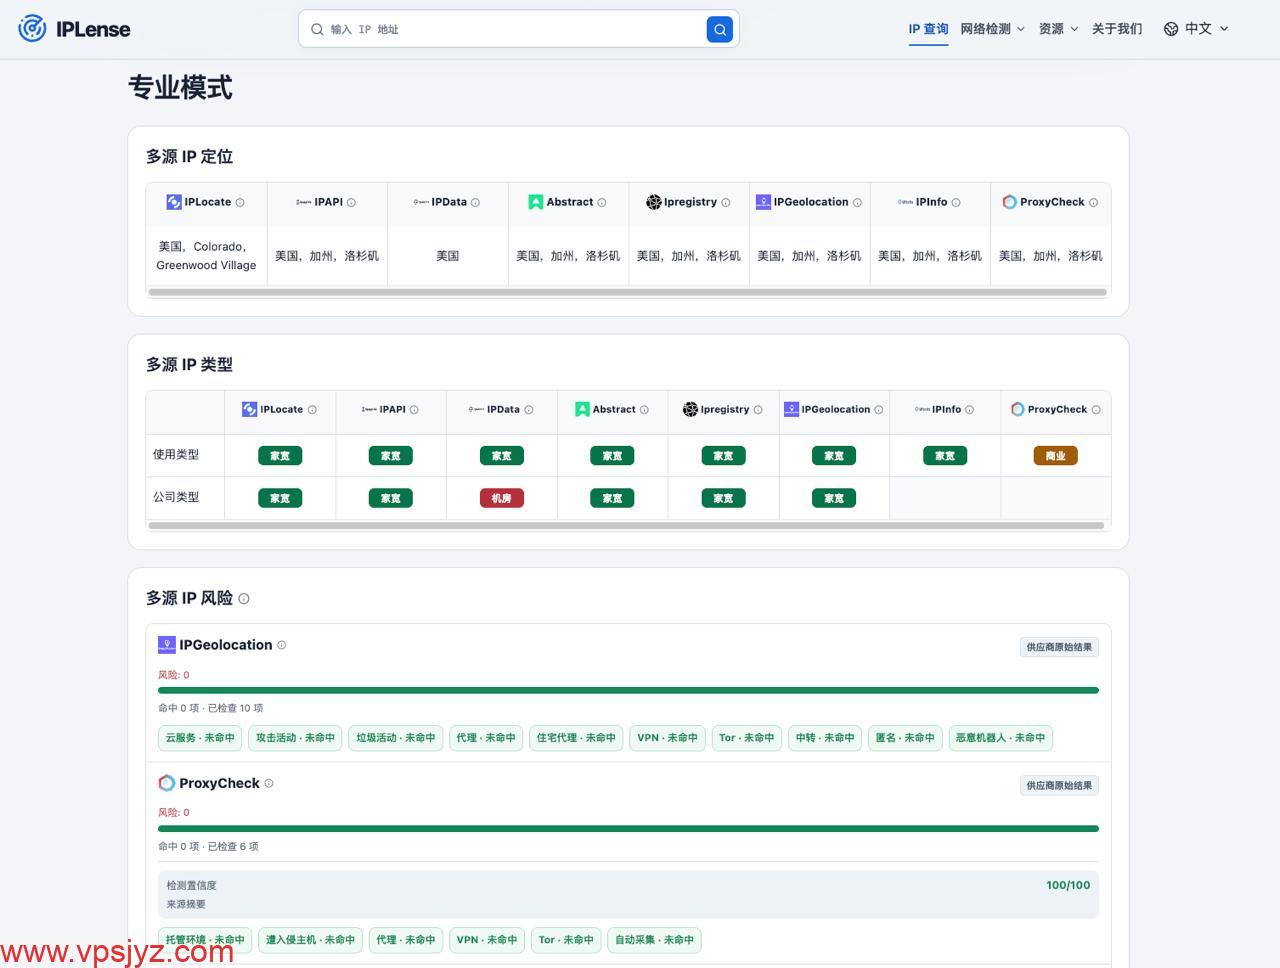Click info icon beside IPGeolocation in 类型 table
This screenshot has height=968, width=1280.
[879, 410]
